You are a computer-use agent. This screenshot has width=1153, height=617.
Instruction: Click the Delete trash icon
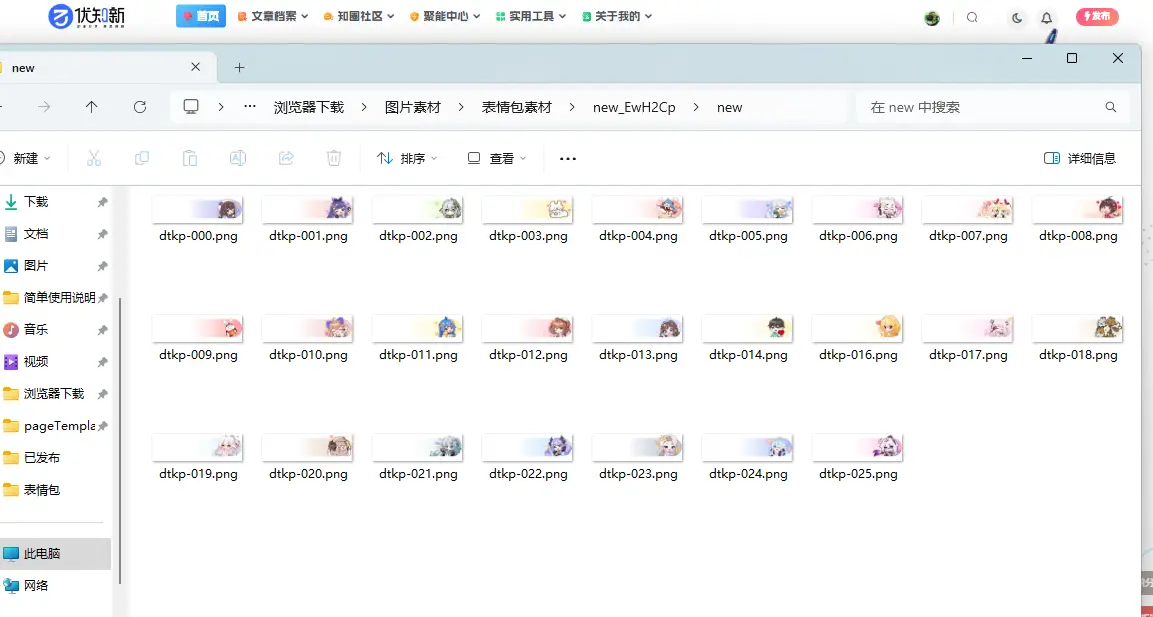334,158
